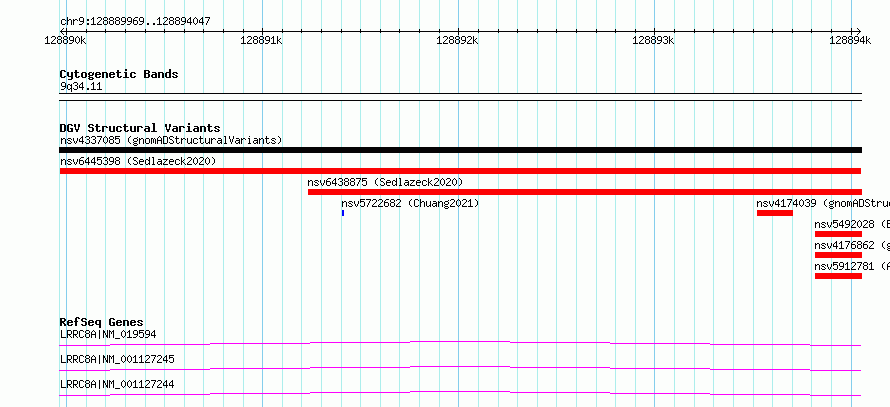Select the magenta LRRC8A|NM_019594 gene line
Screen dimensions: 890x407
[460, 343]
